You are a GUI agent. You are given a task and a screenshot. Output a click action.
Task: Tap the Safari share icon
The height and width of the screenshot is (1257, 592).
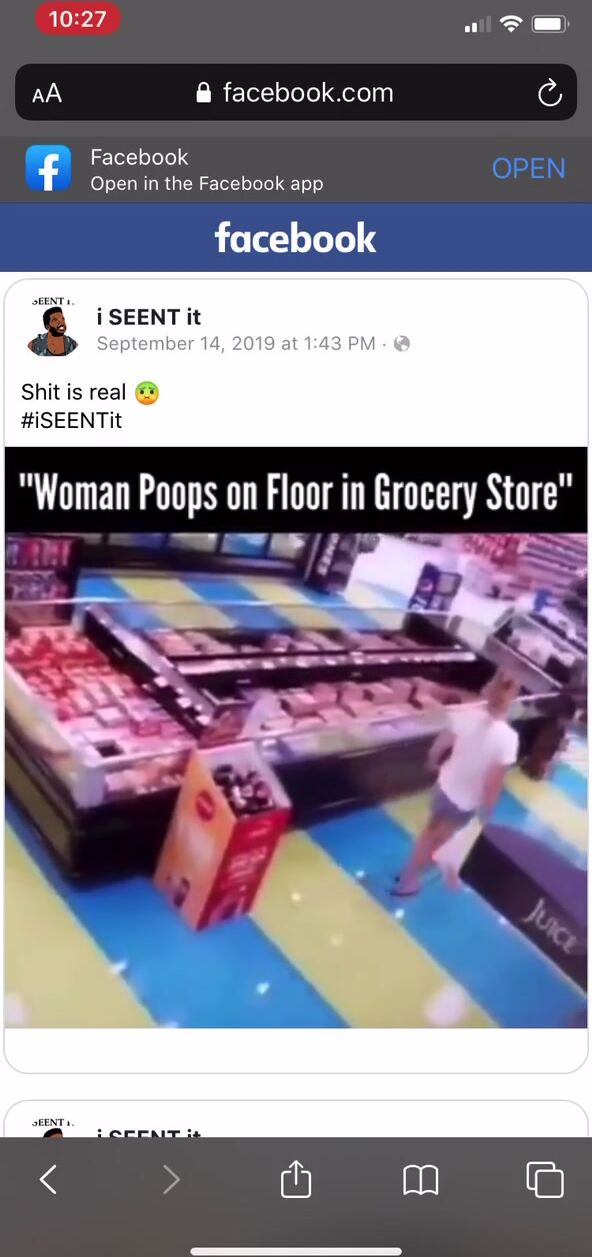pyautogui.click(x=296, y=1179)
